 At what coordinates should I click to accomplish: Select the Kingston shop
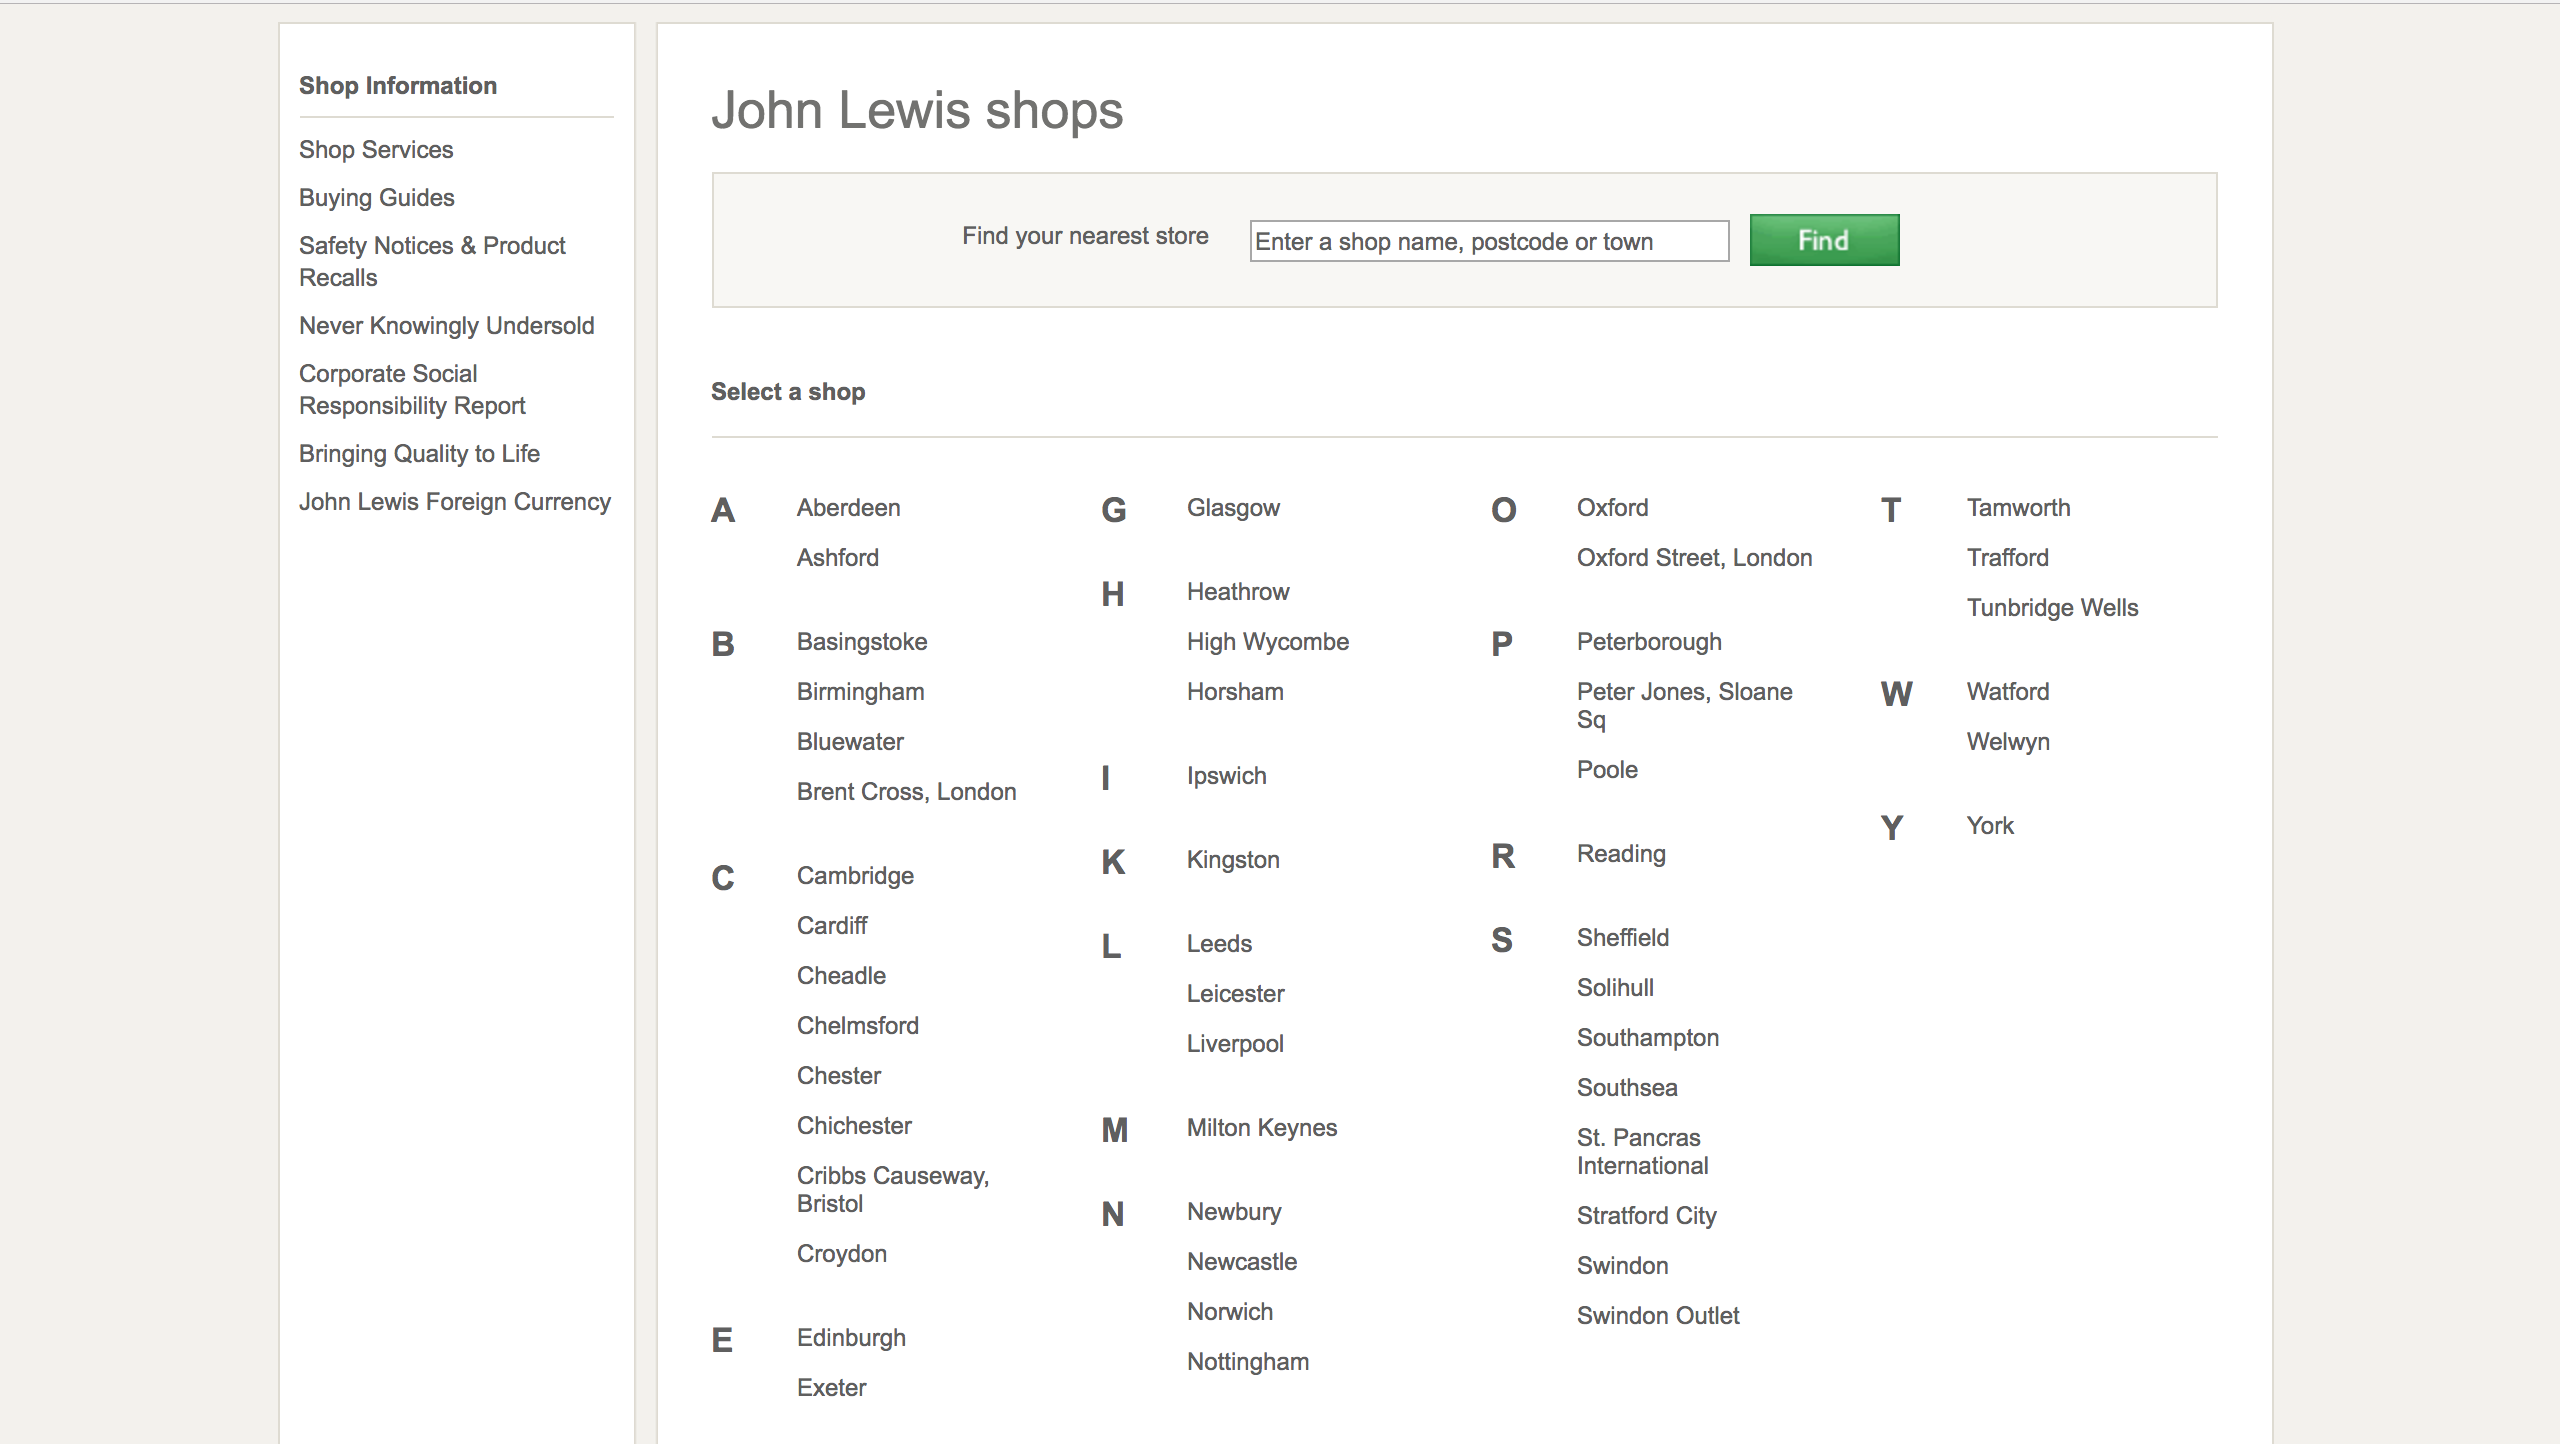[1233, 860]
